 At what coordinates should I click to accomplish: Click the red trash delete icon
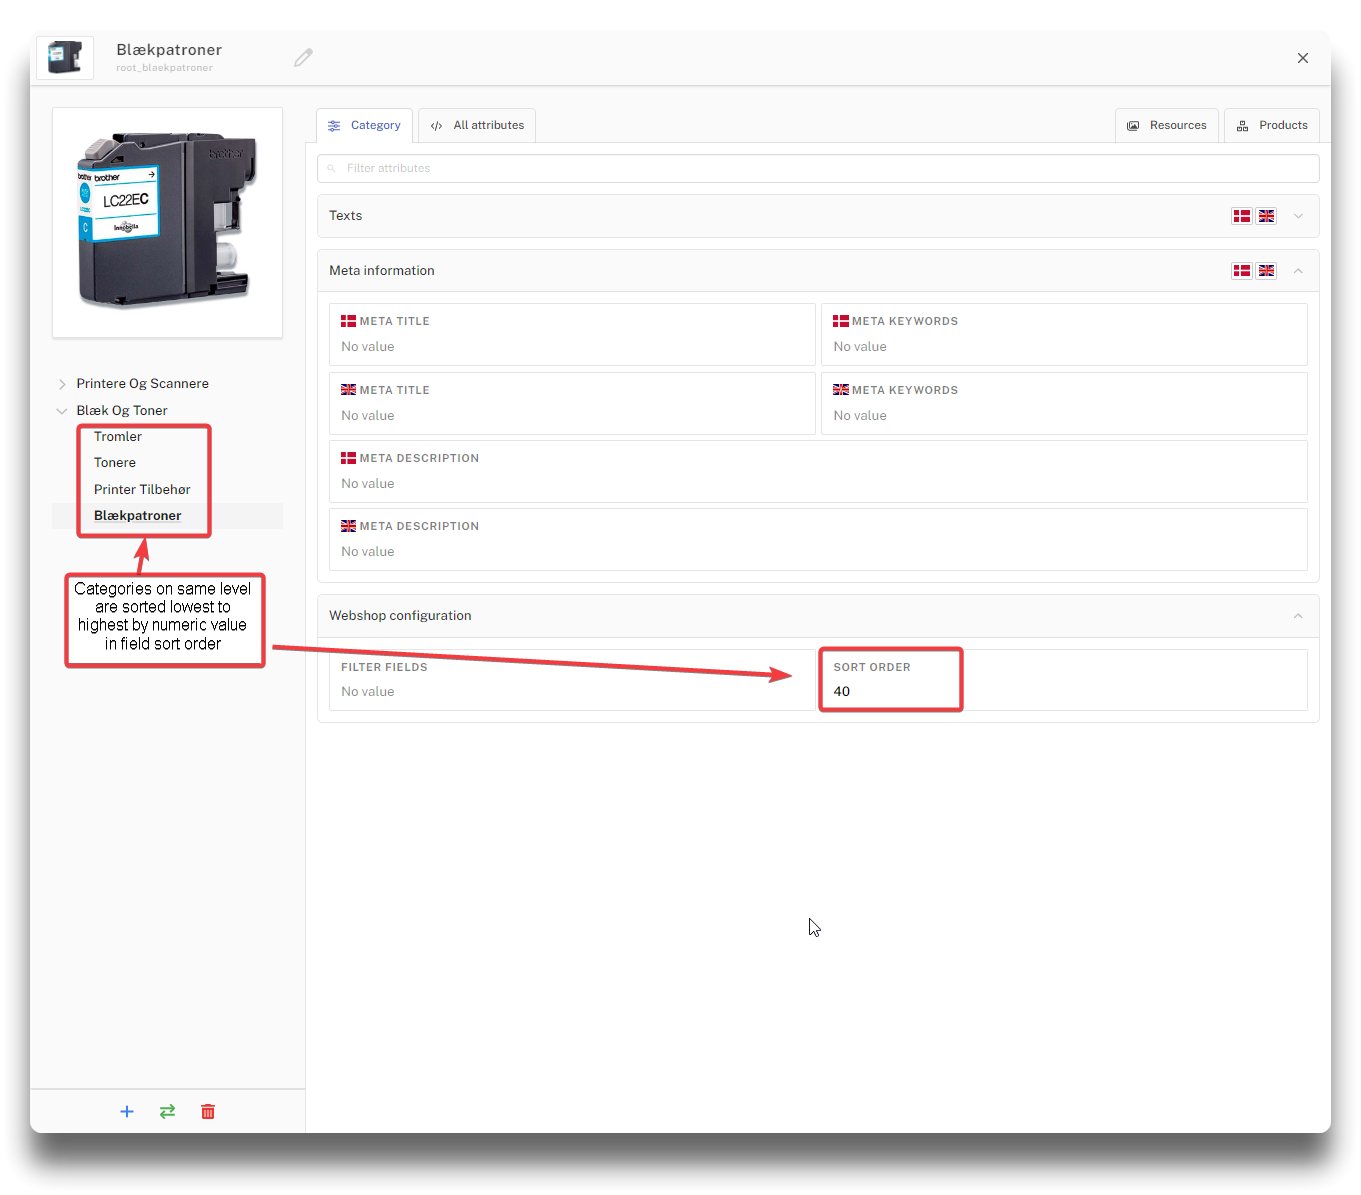208,1112
